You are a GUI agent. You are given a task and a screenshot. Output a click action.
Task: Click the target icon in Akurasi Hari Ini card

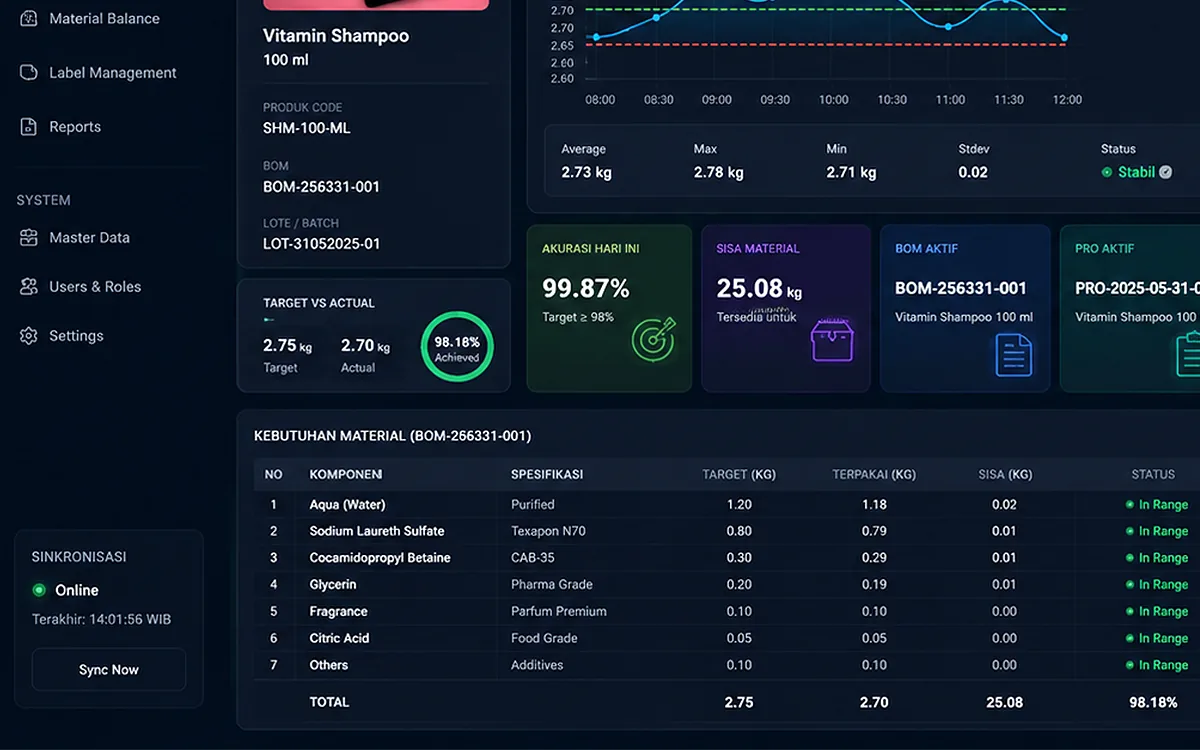654,339
